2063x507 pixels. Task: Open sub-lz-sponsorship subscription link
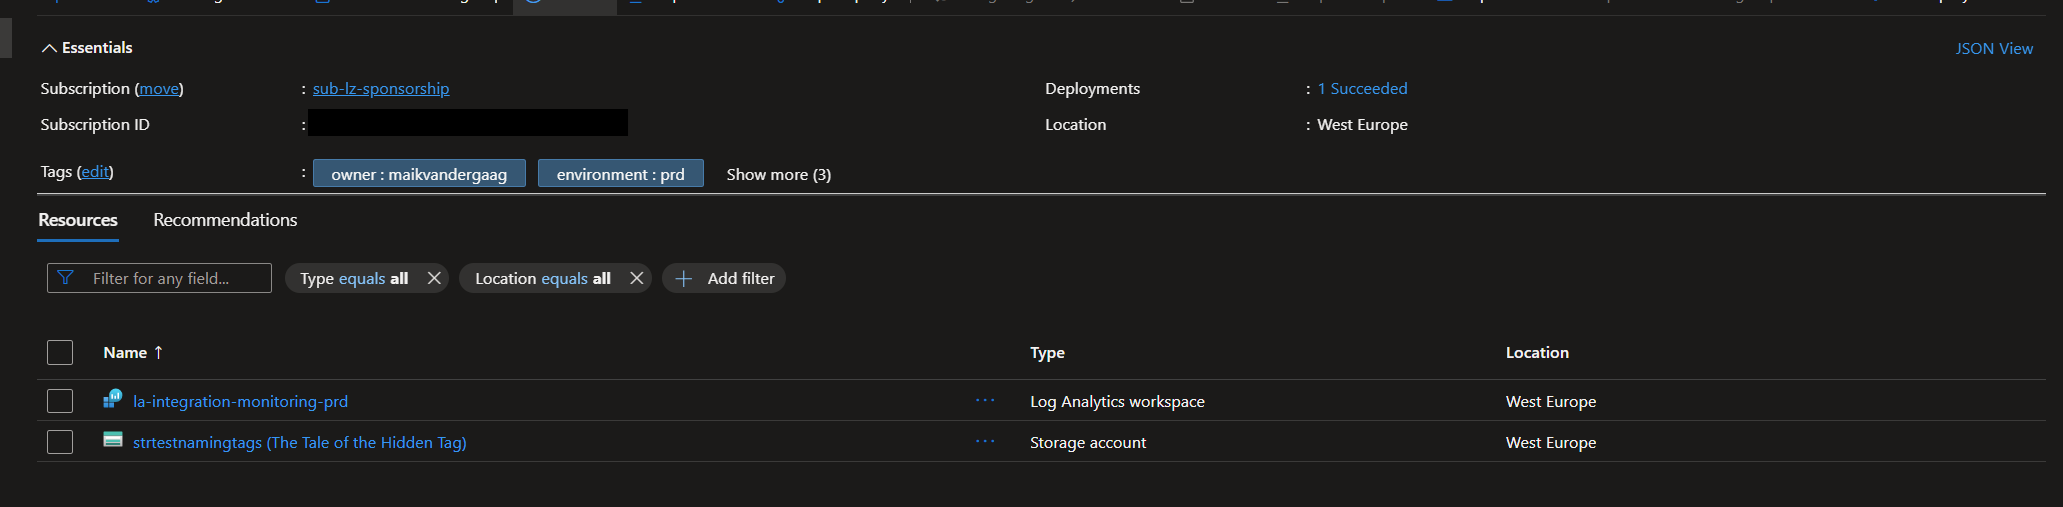381,88
